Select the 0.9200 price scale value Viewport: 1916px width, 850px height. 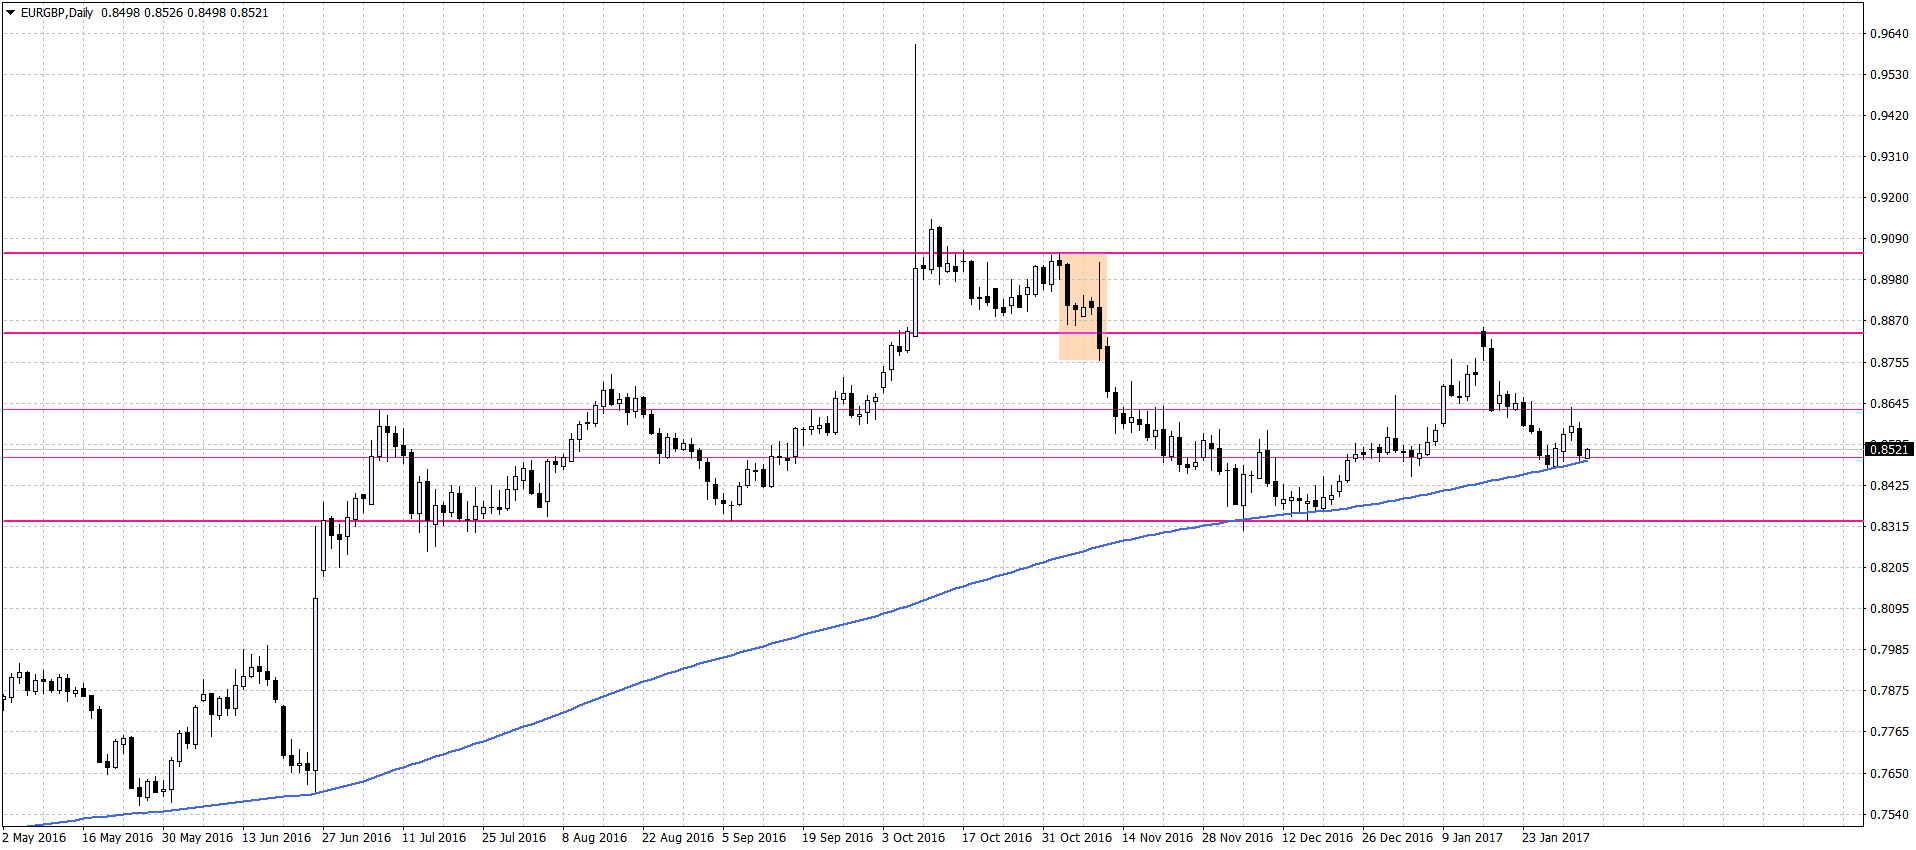[x=1889, y=198]
